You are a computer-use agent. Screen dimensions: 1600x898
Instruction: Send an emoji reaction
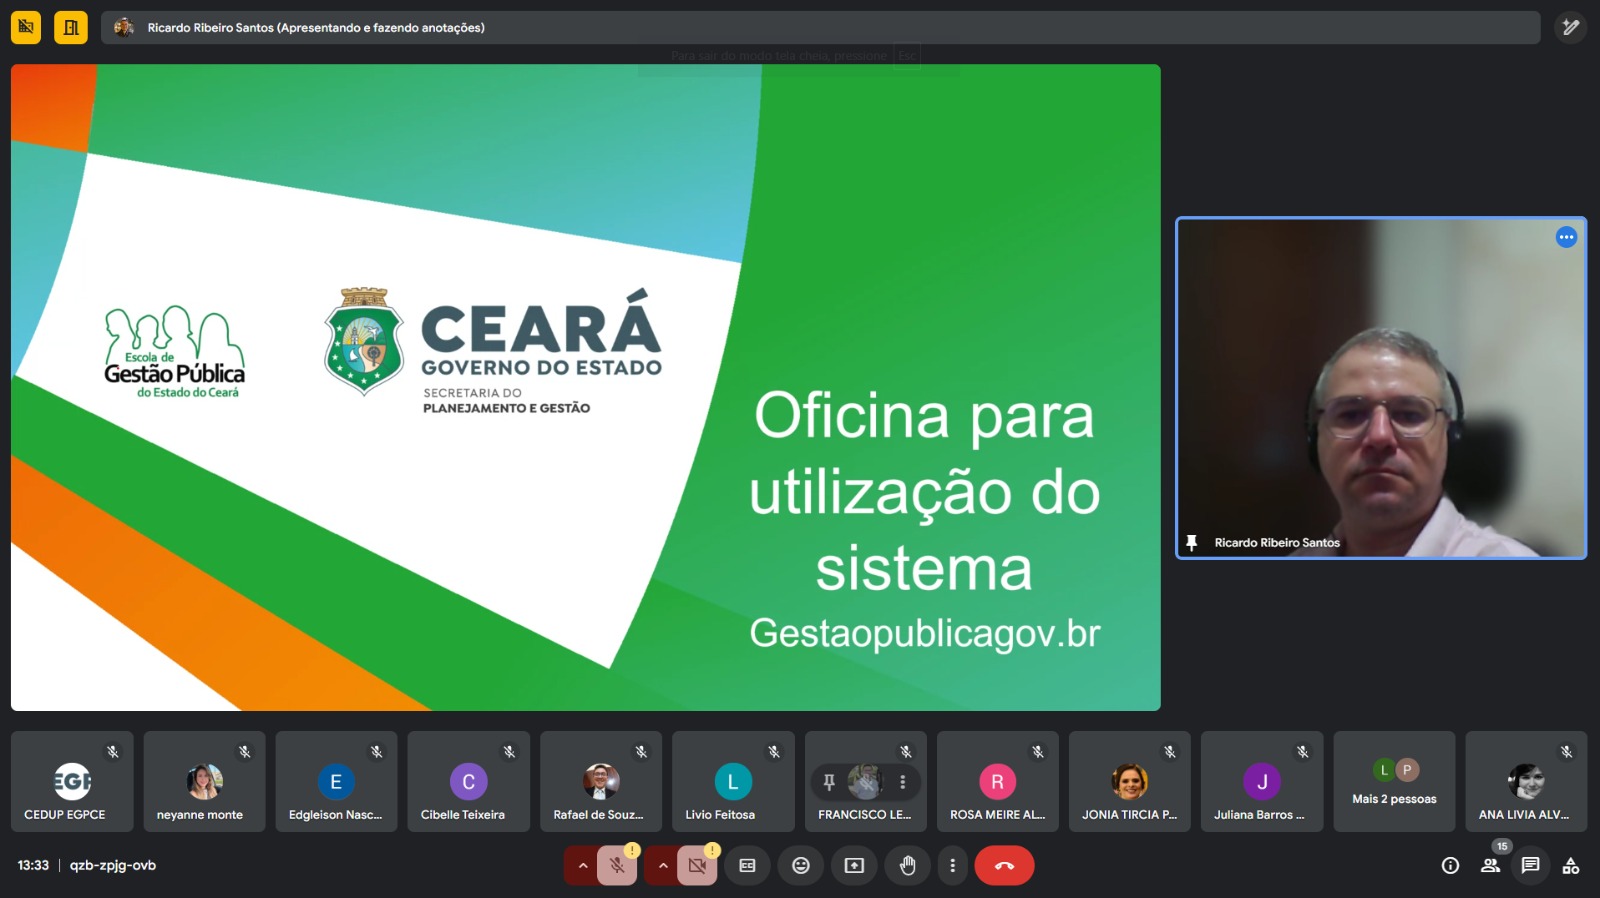[x=801, y=866]
